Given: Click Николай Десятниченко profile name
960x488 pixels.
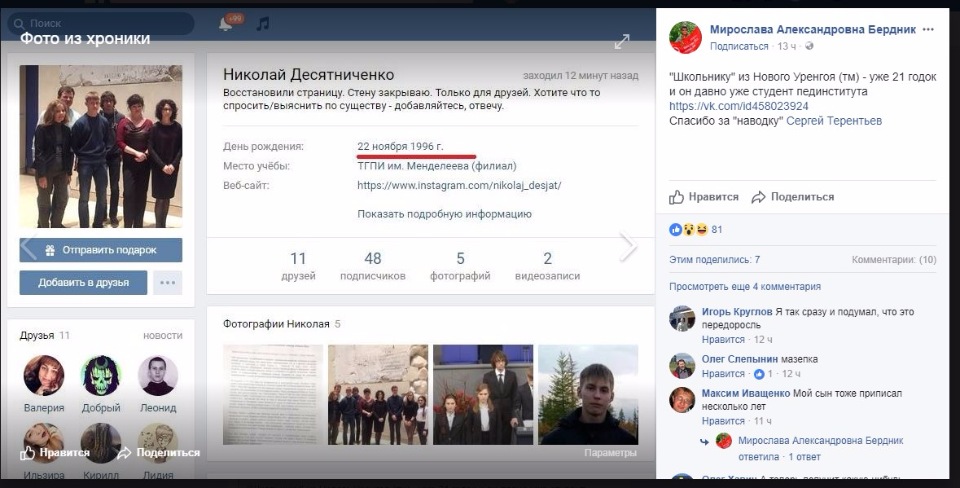Looking at the screenshot, I should (309, 75).
